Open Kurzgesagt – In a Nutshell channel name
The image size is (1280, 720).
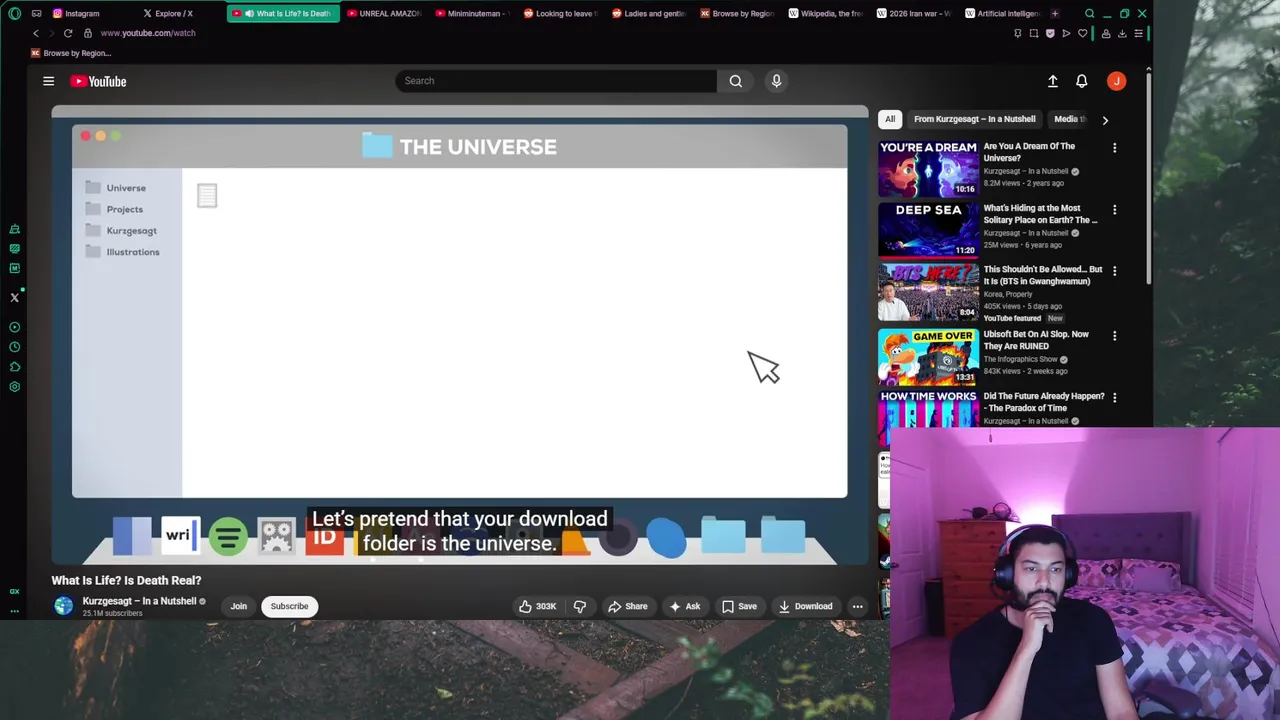(139, 601)
